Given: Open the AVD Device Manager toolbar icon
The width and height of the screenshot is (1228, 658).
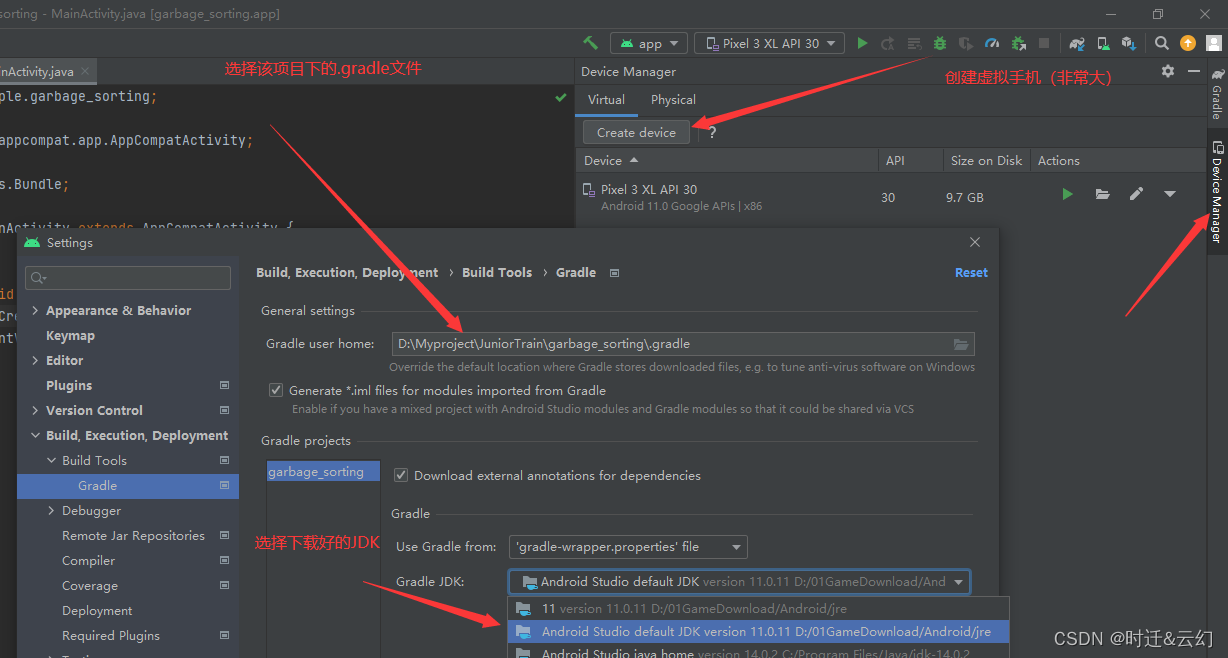Looking at the screenshot, I should click(x=1103, y=43).
